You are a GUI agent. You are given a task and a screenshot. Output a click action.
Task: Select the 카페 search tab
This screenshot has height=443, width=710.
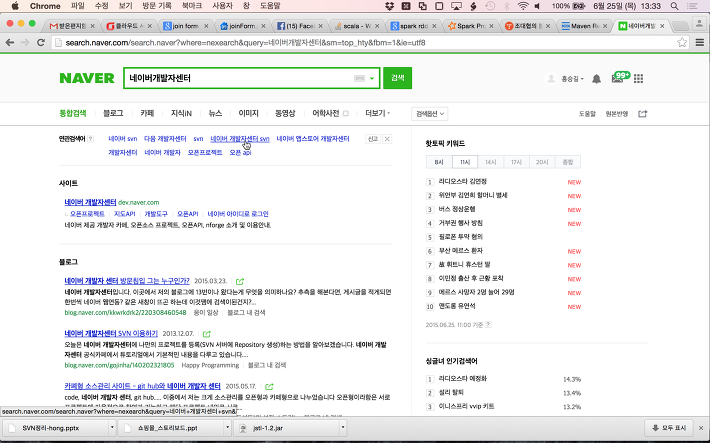click(x=147, y=113)
